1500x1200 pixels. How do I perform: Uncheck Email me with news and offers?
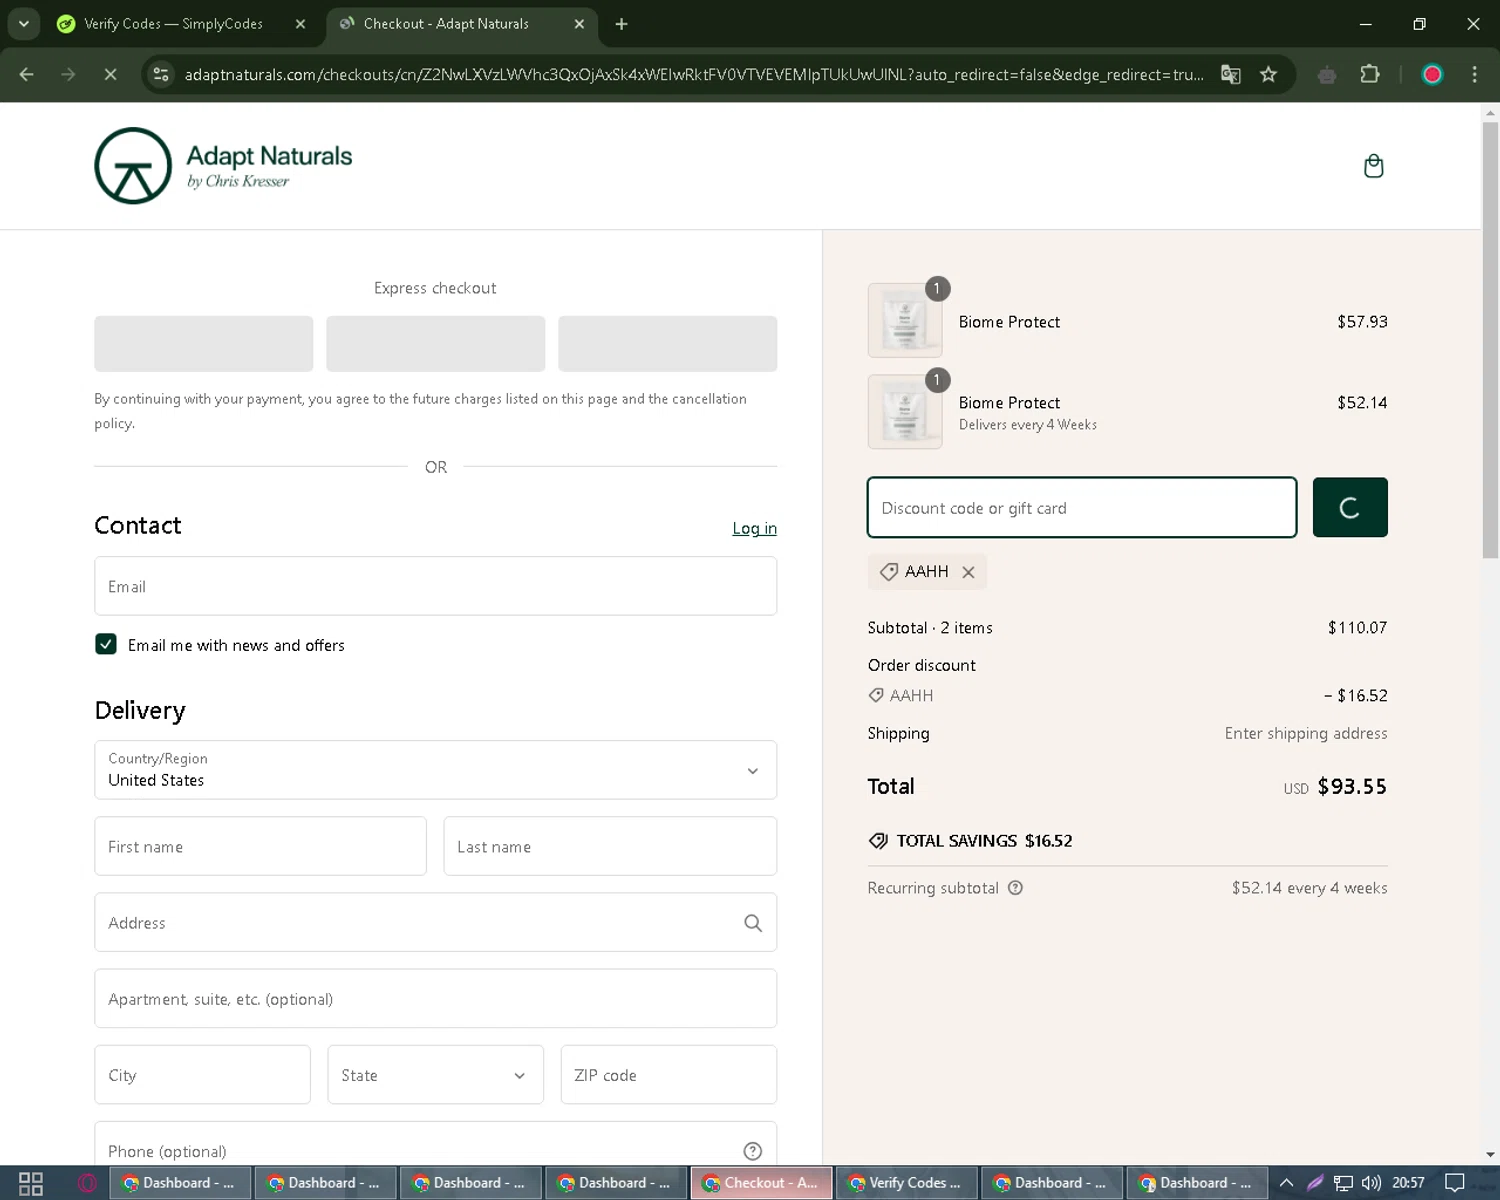click(x=106, y=644)
